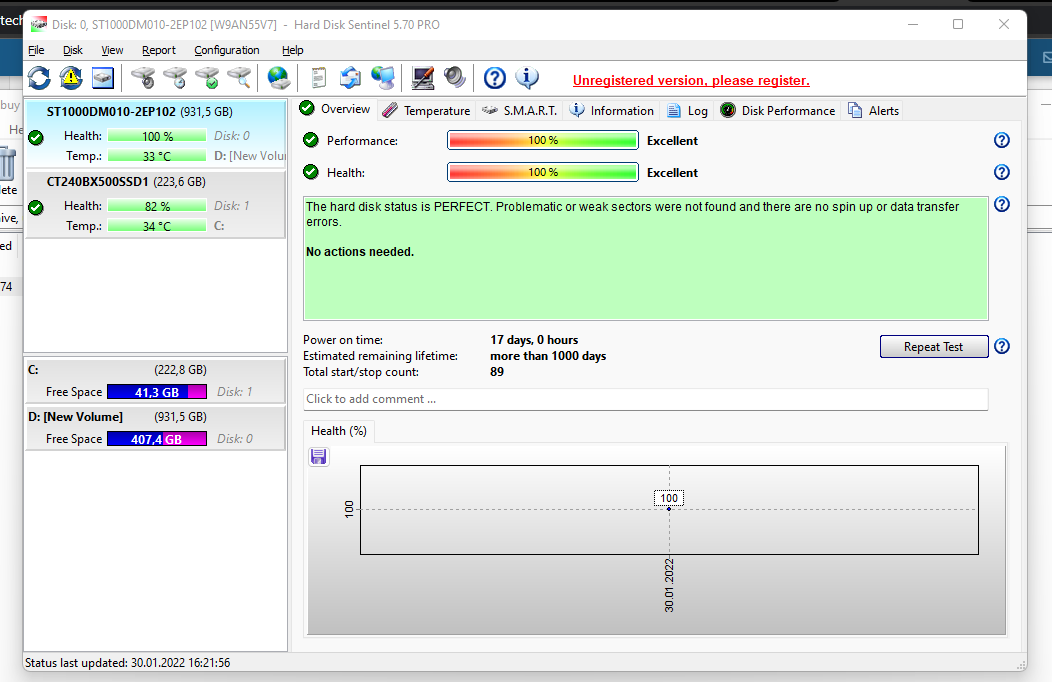
Task: Click the help icon next to Repeat Test
Action: click(x=1002, y=347)
